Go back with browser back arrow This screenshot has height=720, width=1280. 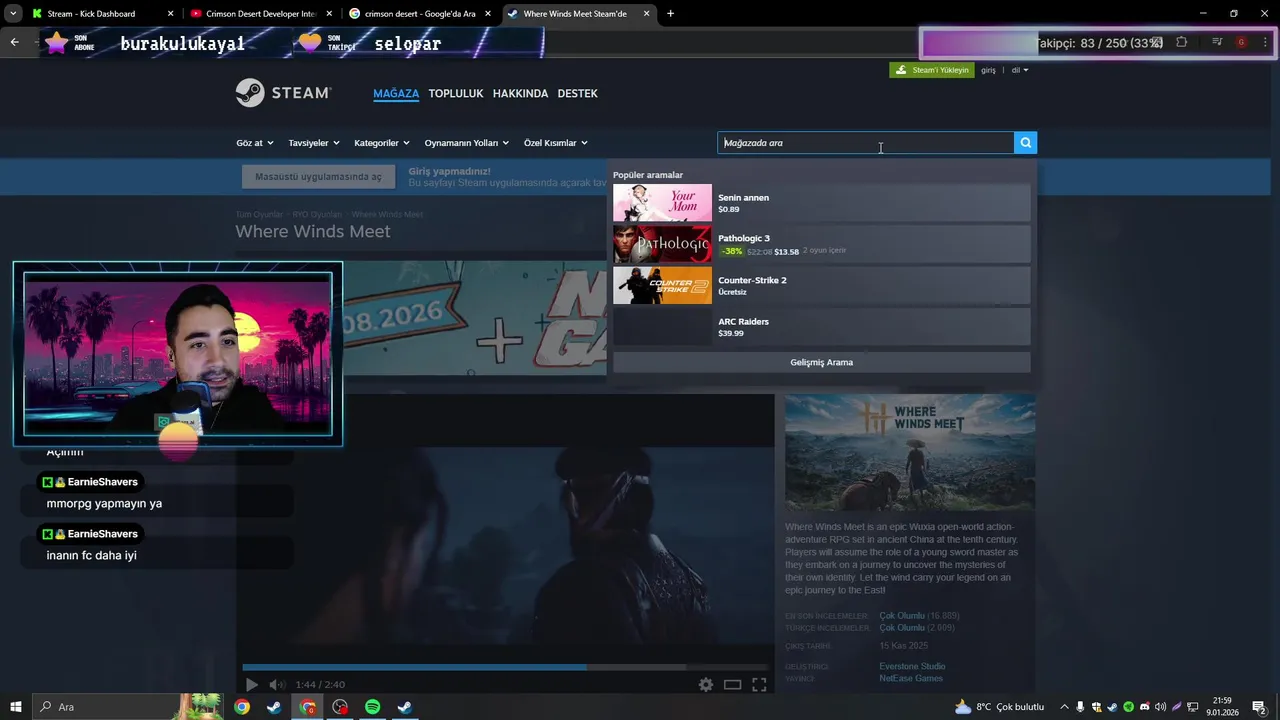[x=14, y=42]
